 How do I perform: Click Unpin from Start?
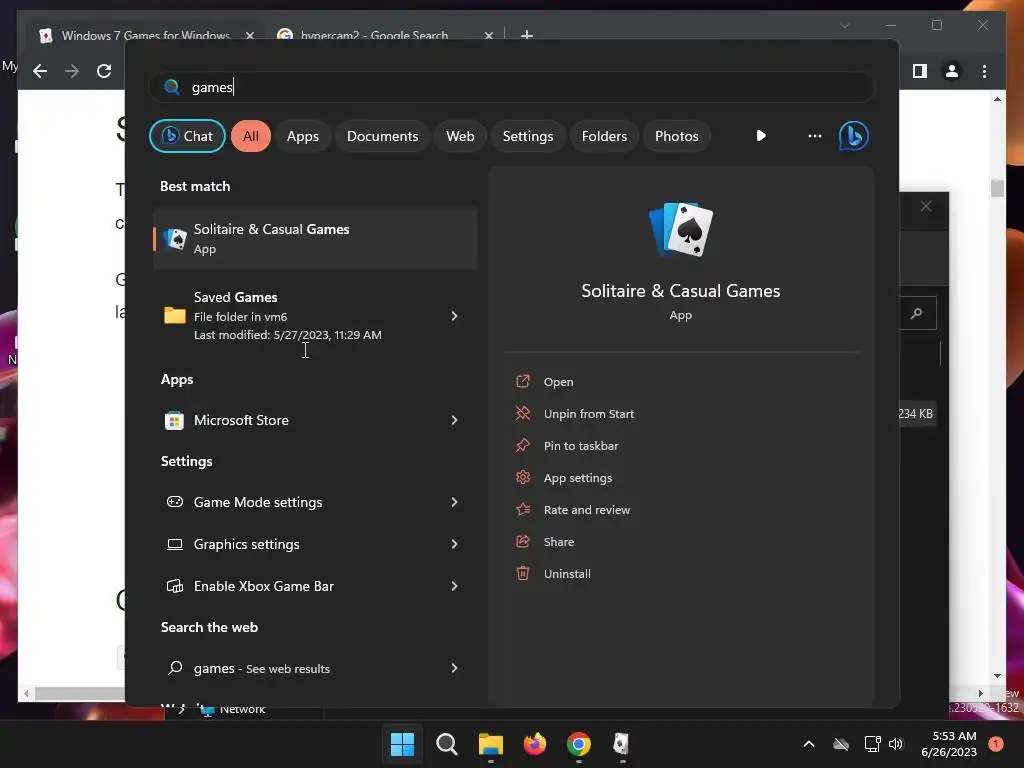click(588, 414)
